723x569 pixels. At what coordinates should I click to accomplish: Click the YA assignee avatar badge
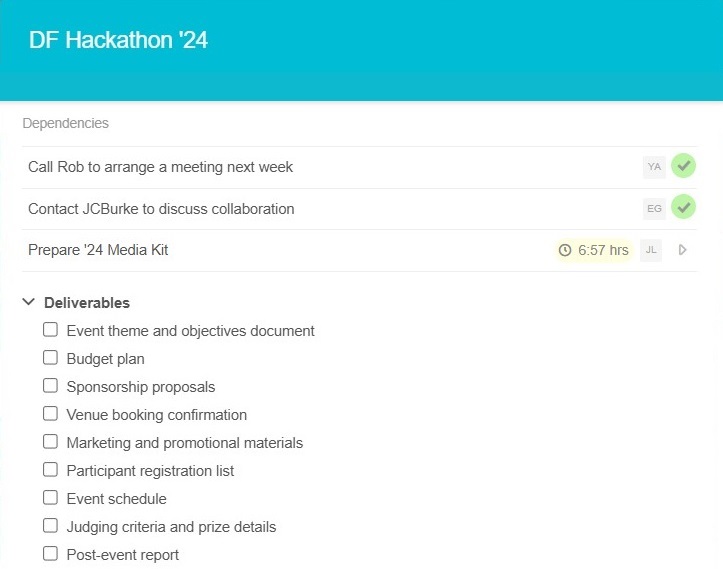tap(654, 167)
